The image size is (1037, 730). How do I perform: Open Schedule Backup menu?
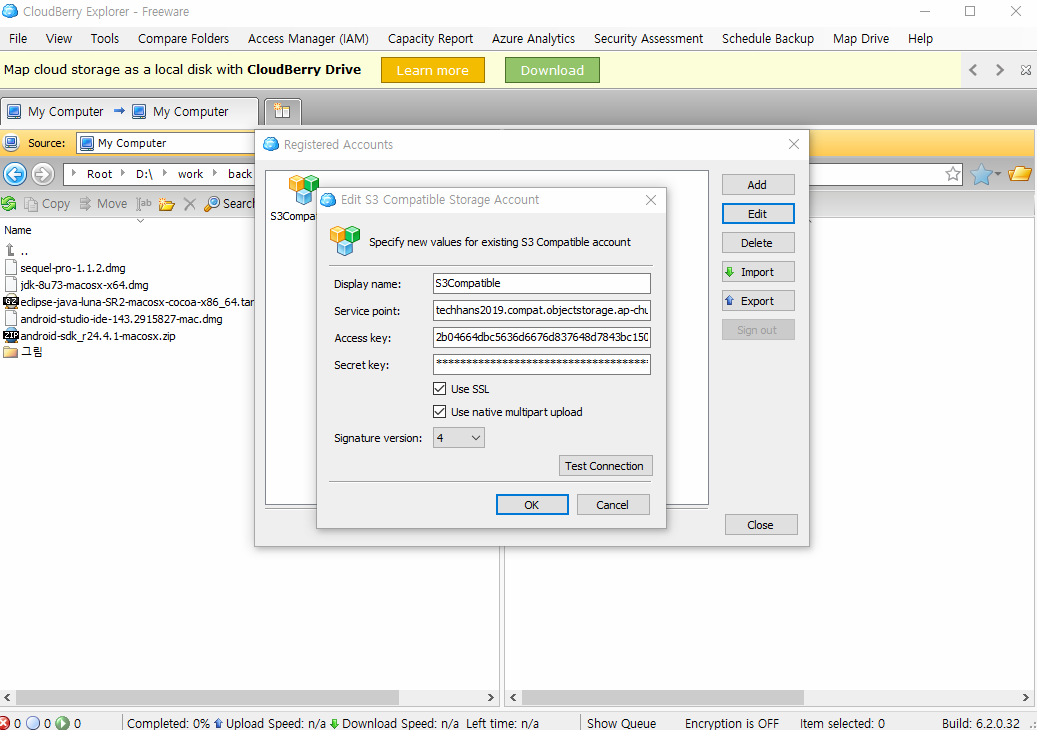tap(768, 38)
